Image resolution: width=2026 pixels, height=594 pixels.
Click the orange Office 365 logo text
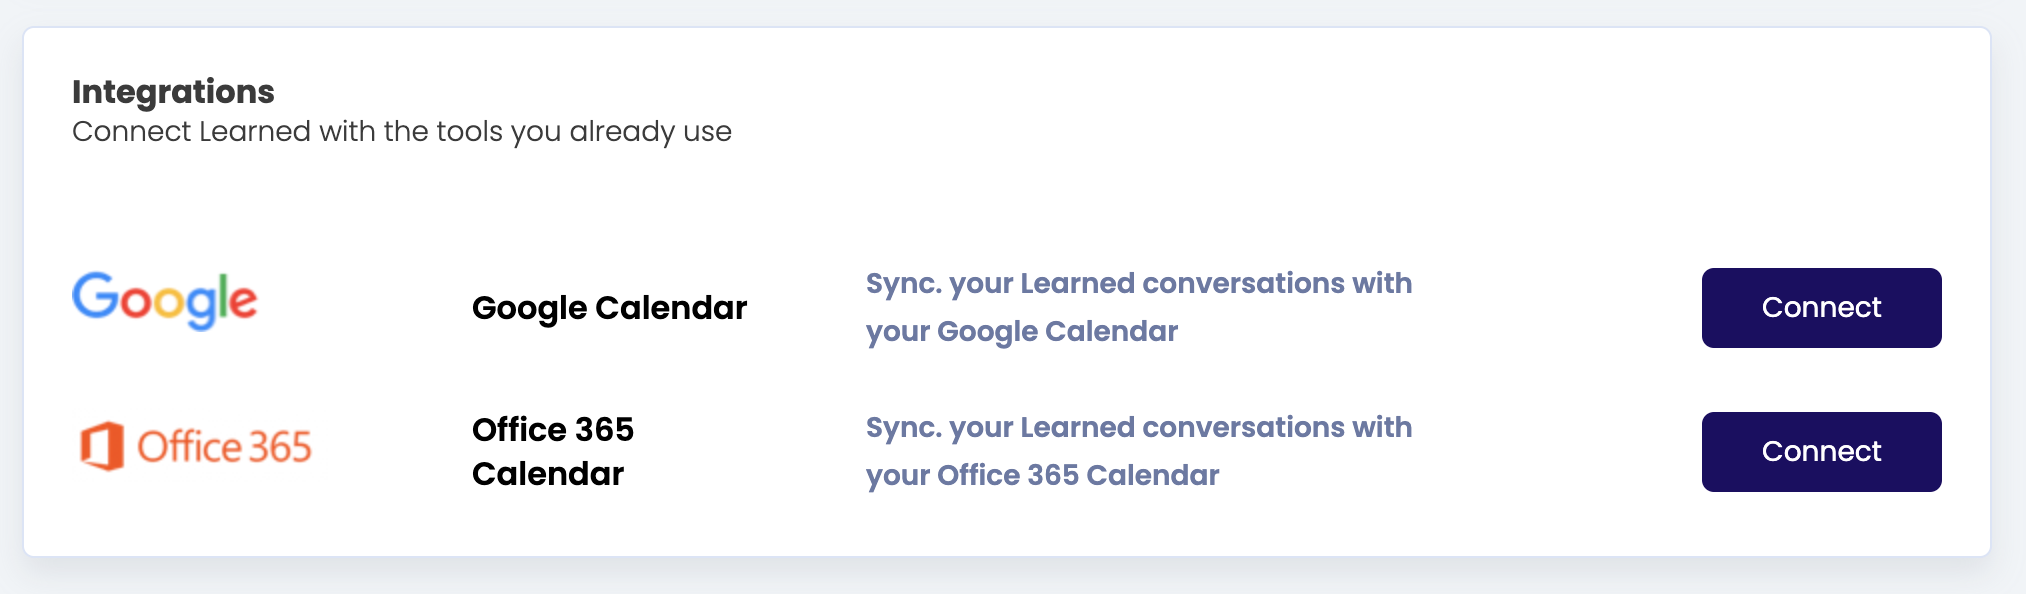point(224,447)
